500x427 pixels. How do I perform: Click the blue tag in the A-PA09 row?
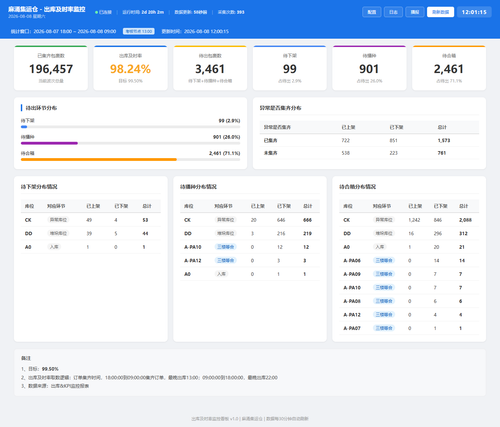pyautogui.click(x=384, y=274)
